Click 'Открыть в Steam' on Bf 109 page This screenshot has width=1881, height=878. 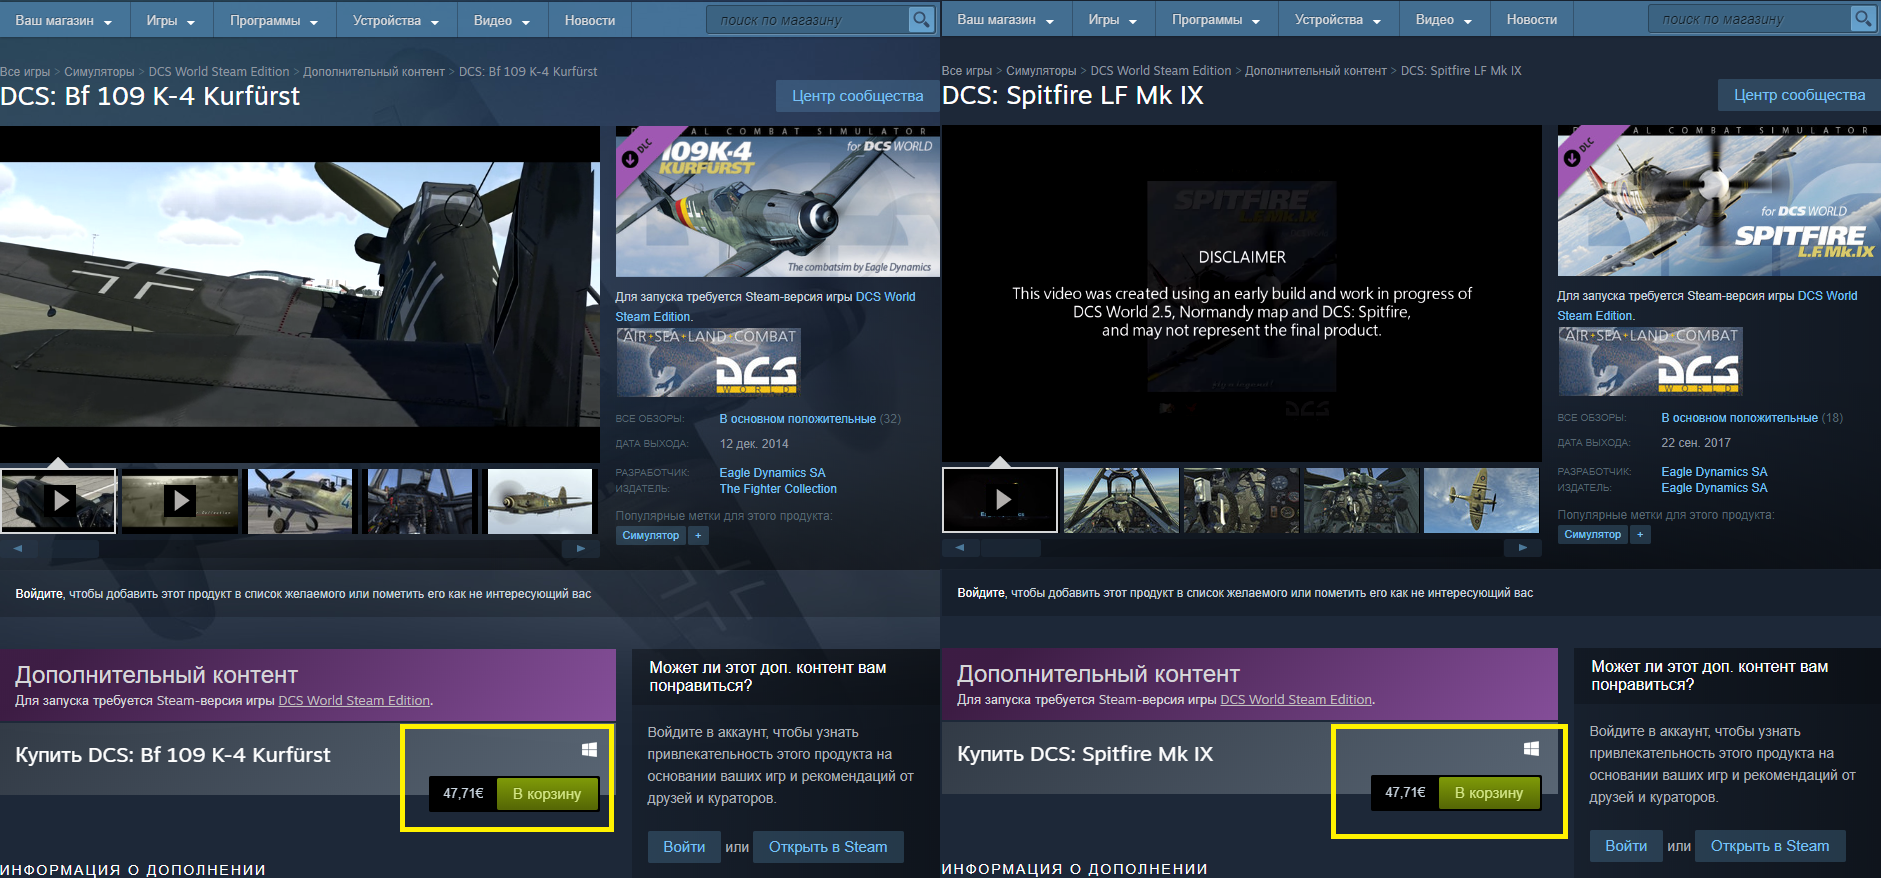(x=828, y=847)
